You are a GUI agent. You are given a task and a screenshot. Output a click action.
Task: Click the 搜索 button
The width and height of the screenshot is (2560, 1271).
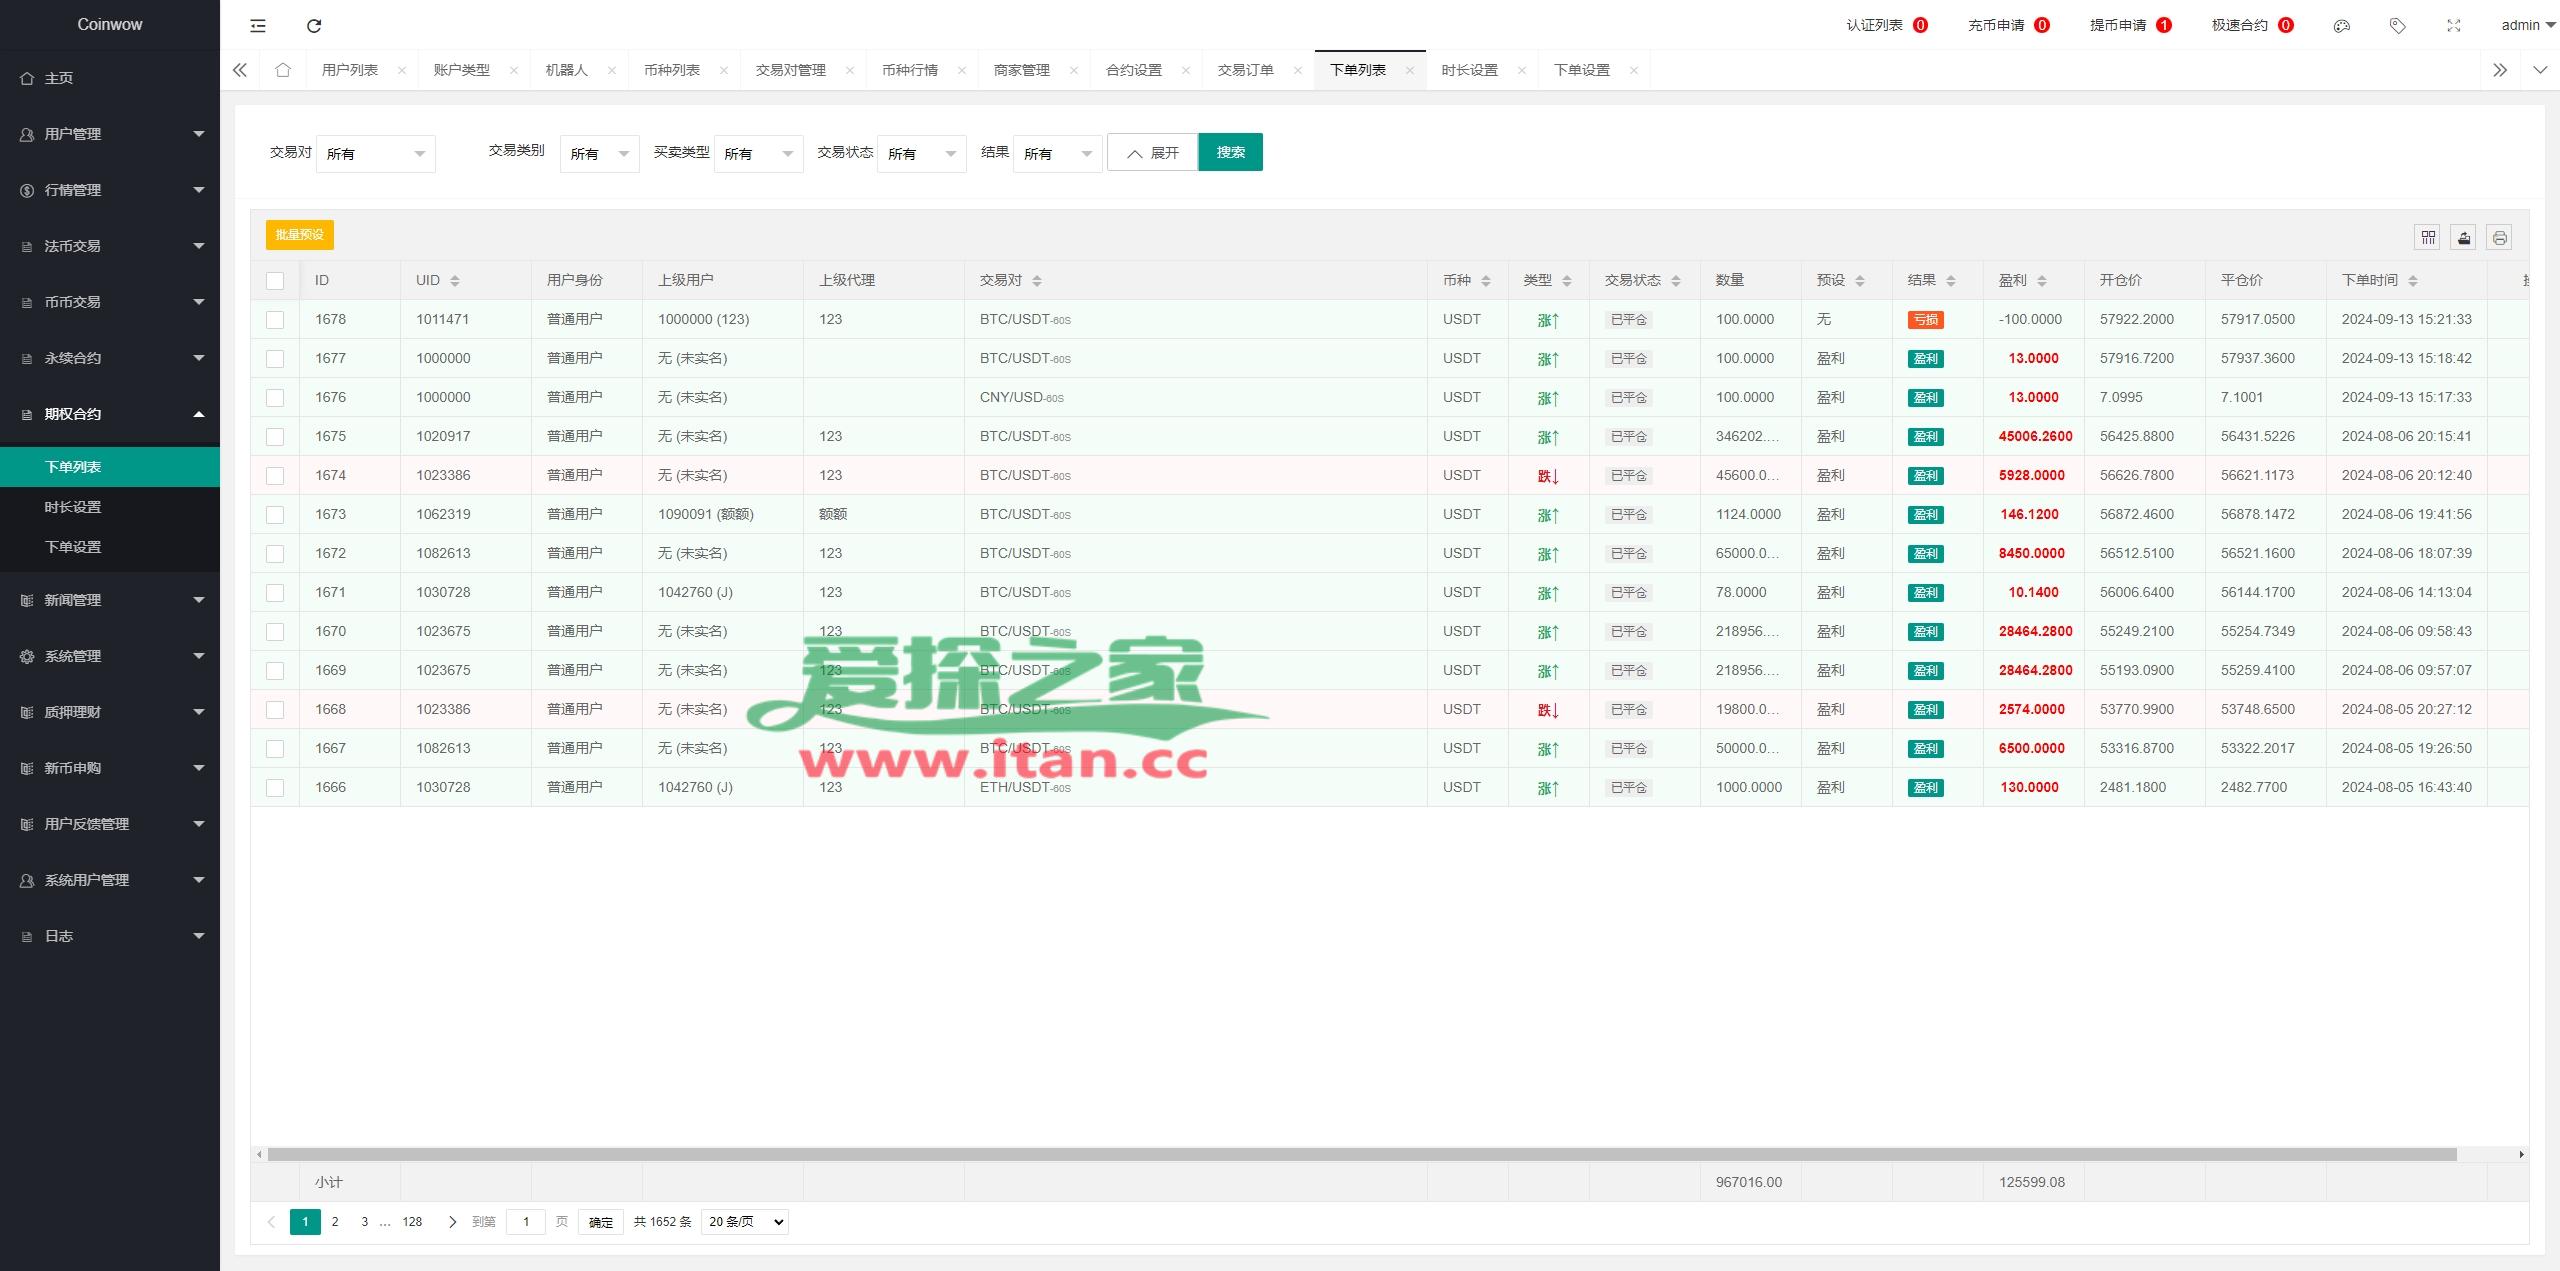coord(1230,152)
